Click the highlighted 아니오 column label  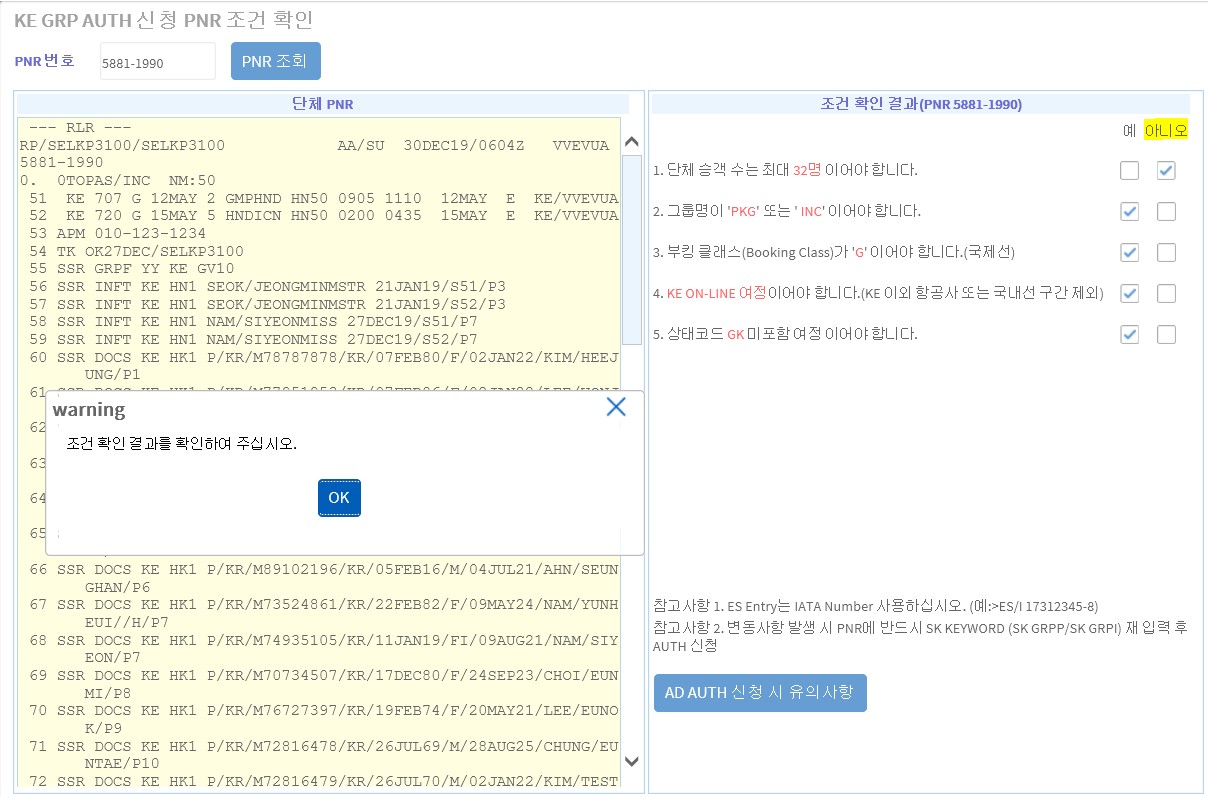(1166, 131)
